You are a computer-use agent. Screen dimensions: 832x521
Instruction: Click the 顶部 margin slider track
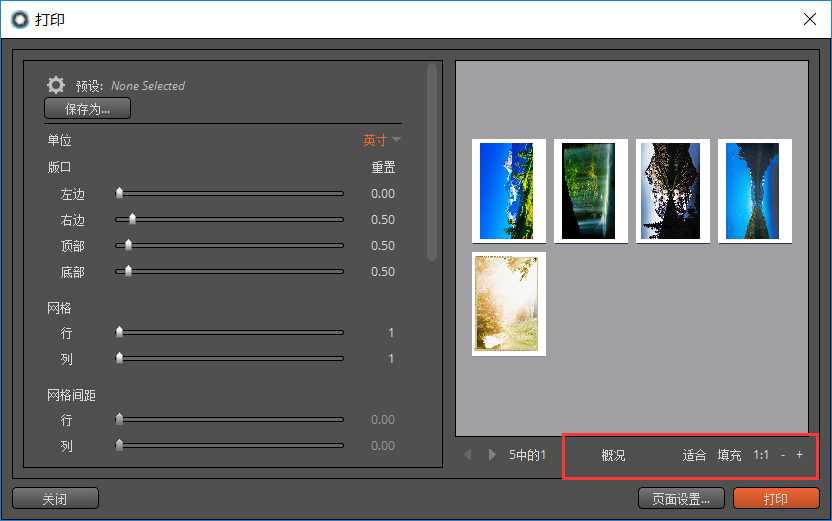[x=229, y=245]
